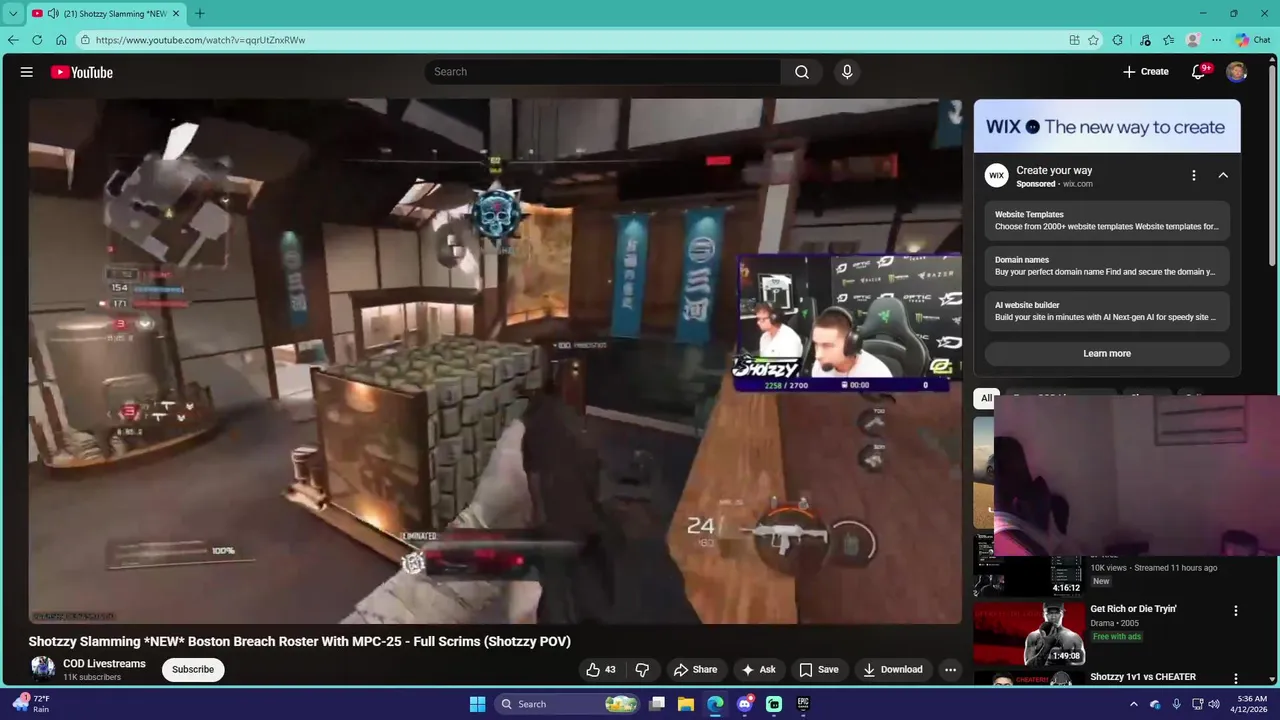1280x720 pixels.
Task: Open Get Rich or Die Tryin' thumbnail
Action: 1029,633
